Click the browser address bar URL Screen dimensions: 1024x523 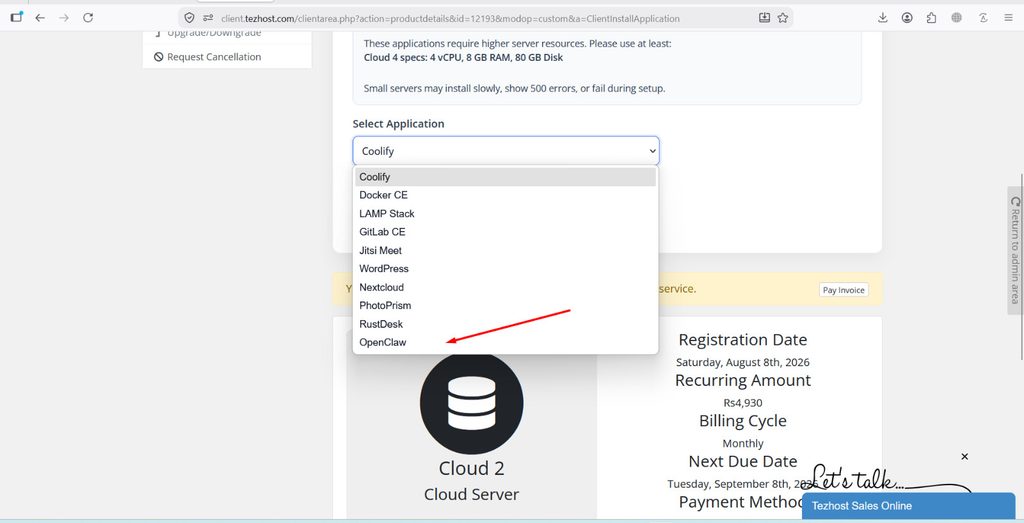(450, 18)
